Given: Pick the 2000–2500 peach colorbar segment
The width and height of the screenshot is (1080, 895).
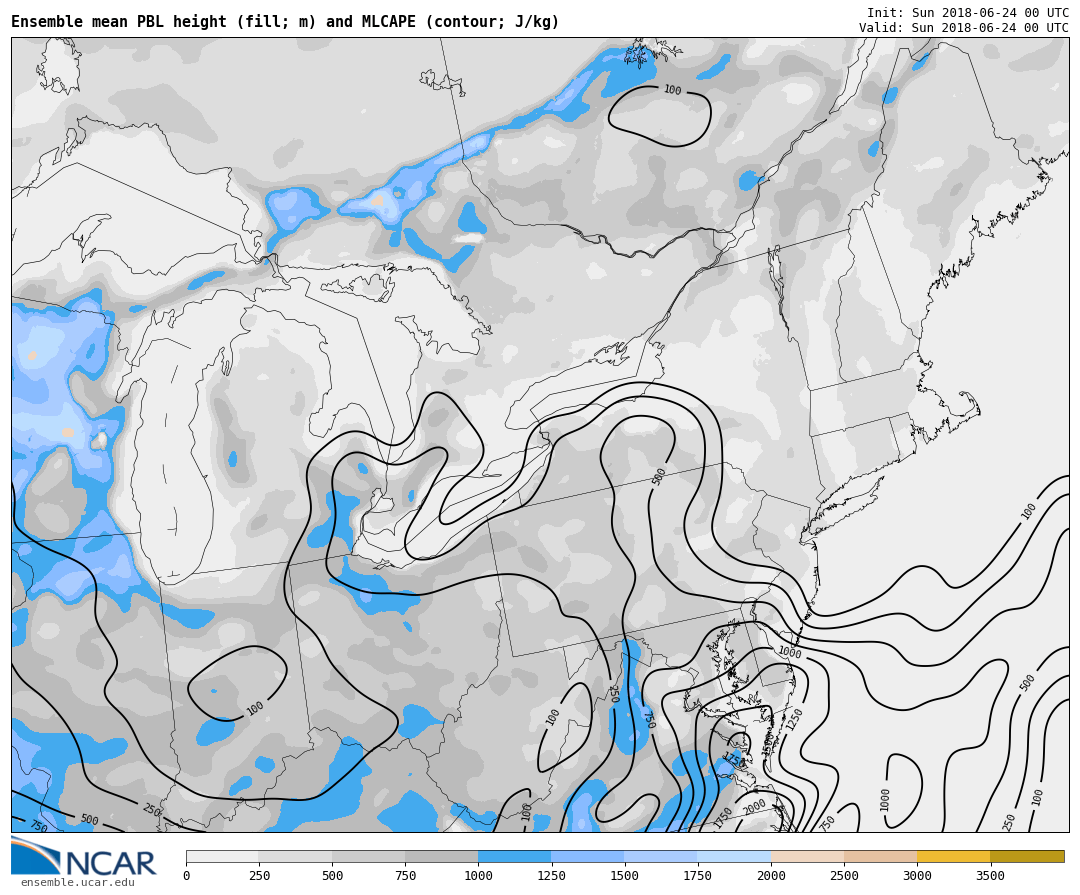Looking at the screenshot, I should click(807, 856).
